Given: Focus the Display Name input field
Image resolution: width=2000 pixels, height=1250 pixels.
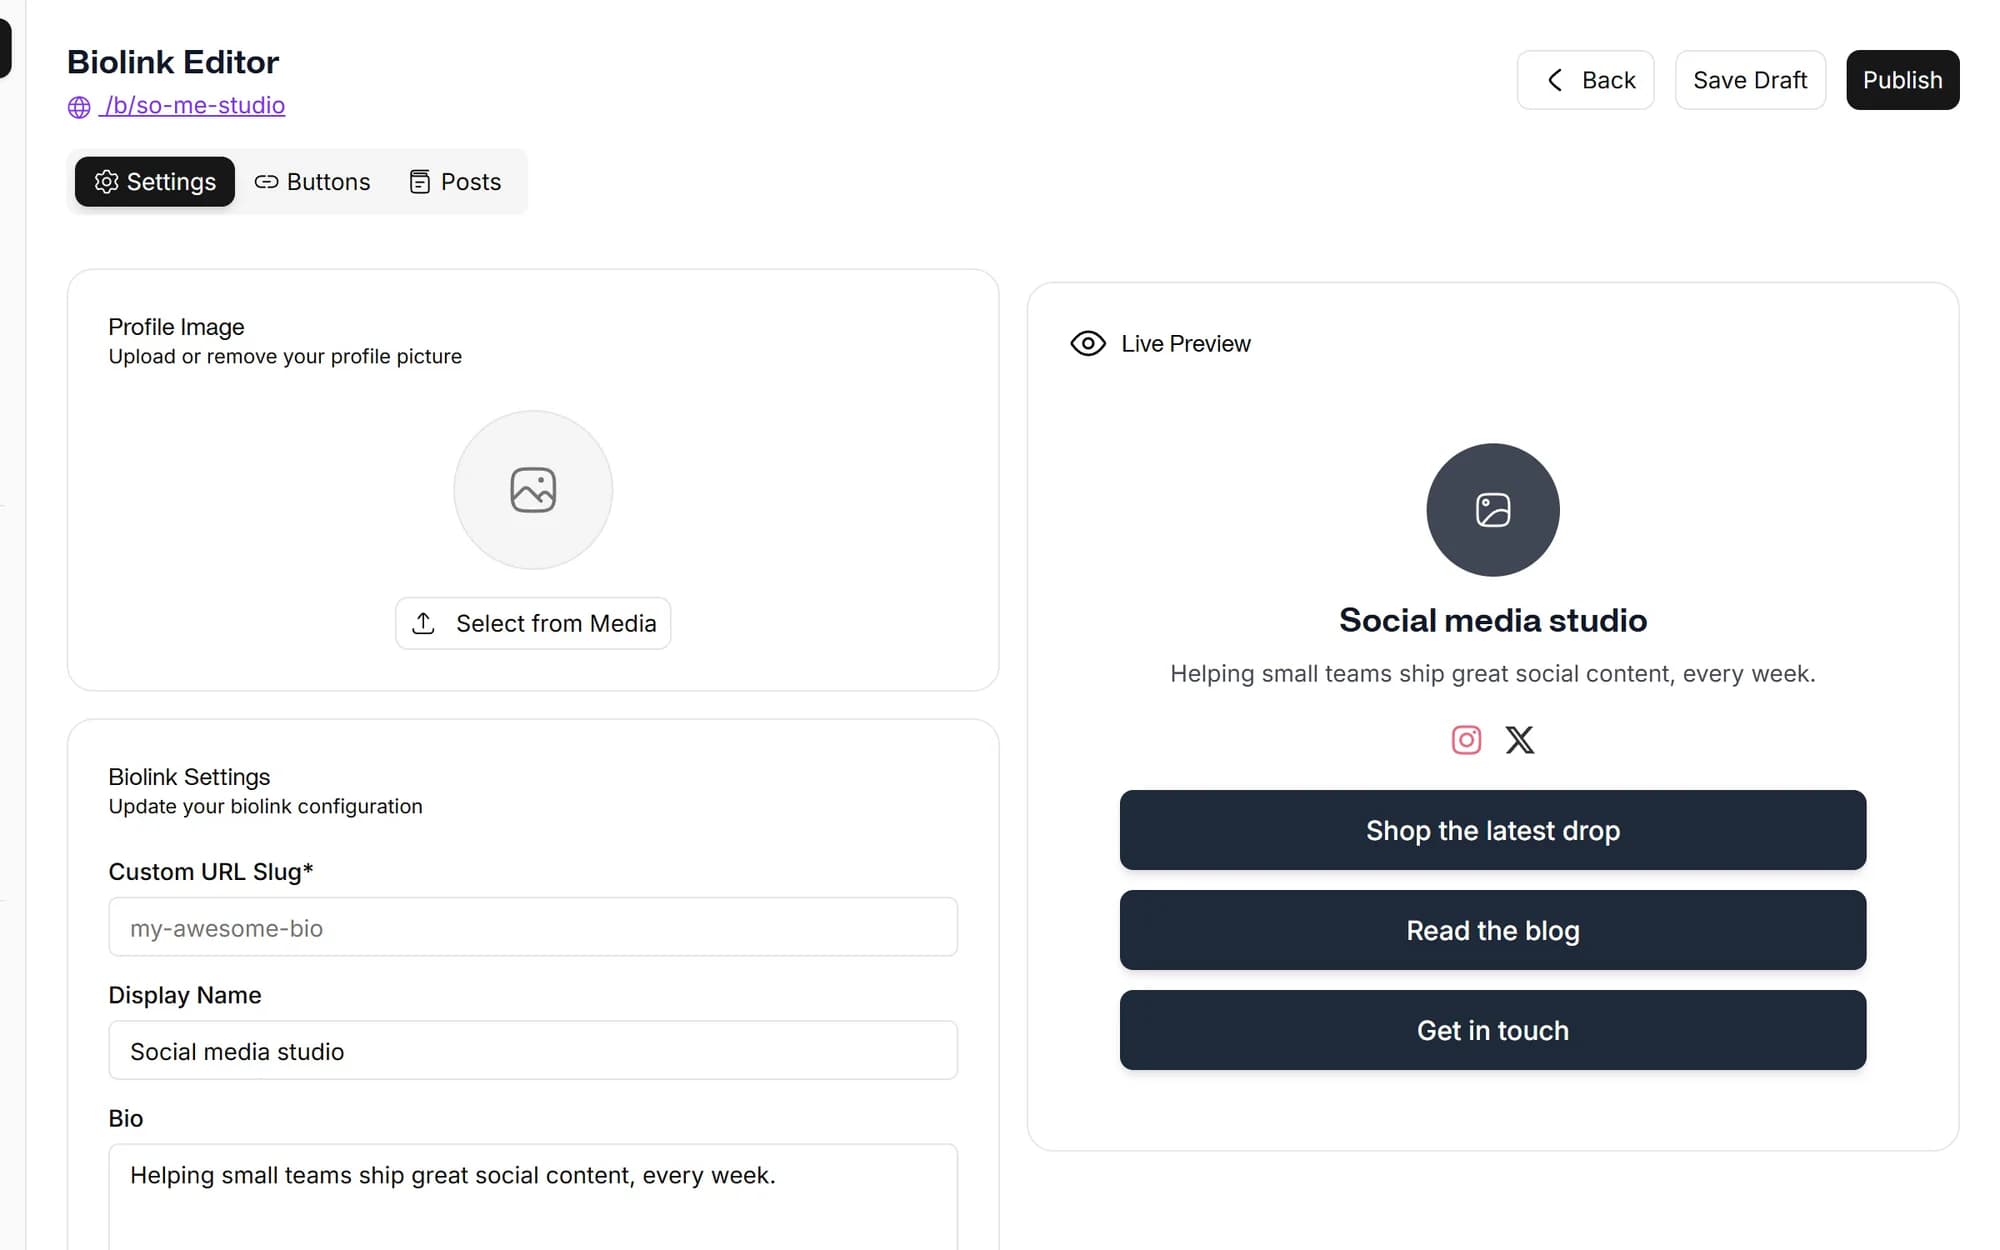Looking at the screenshot, I should click(533, 1050).
